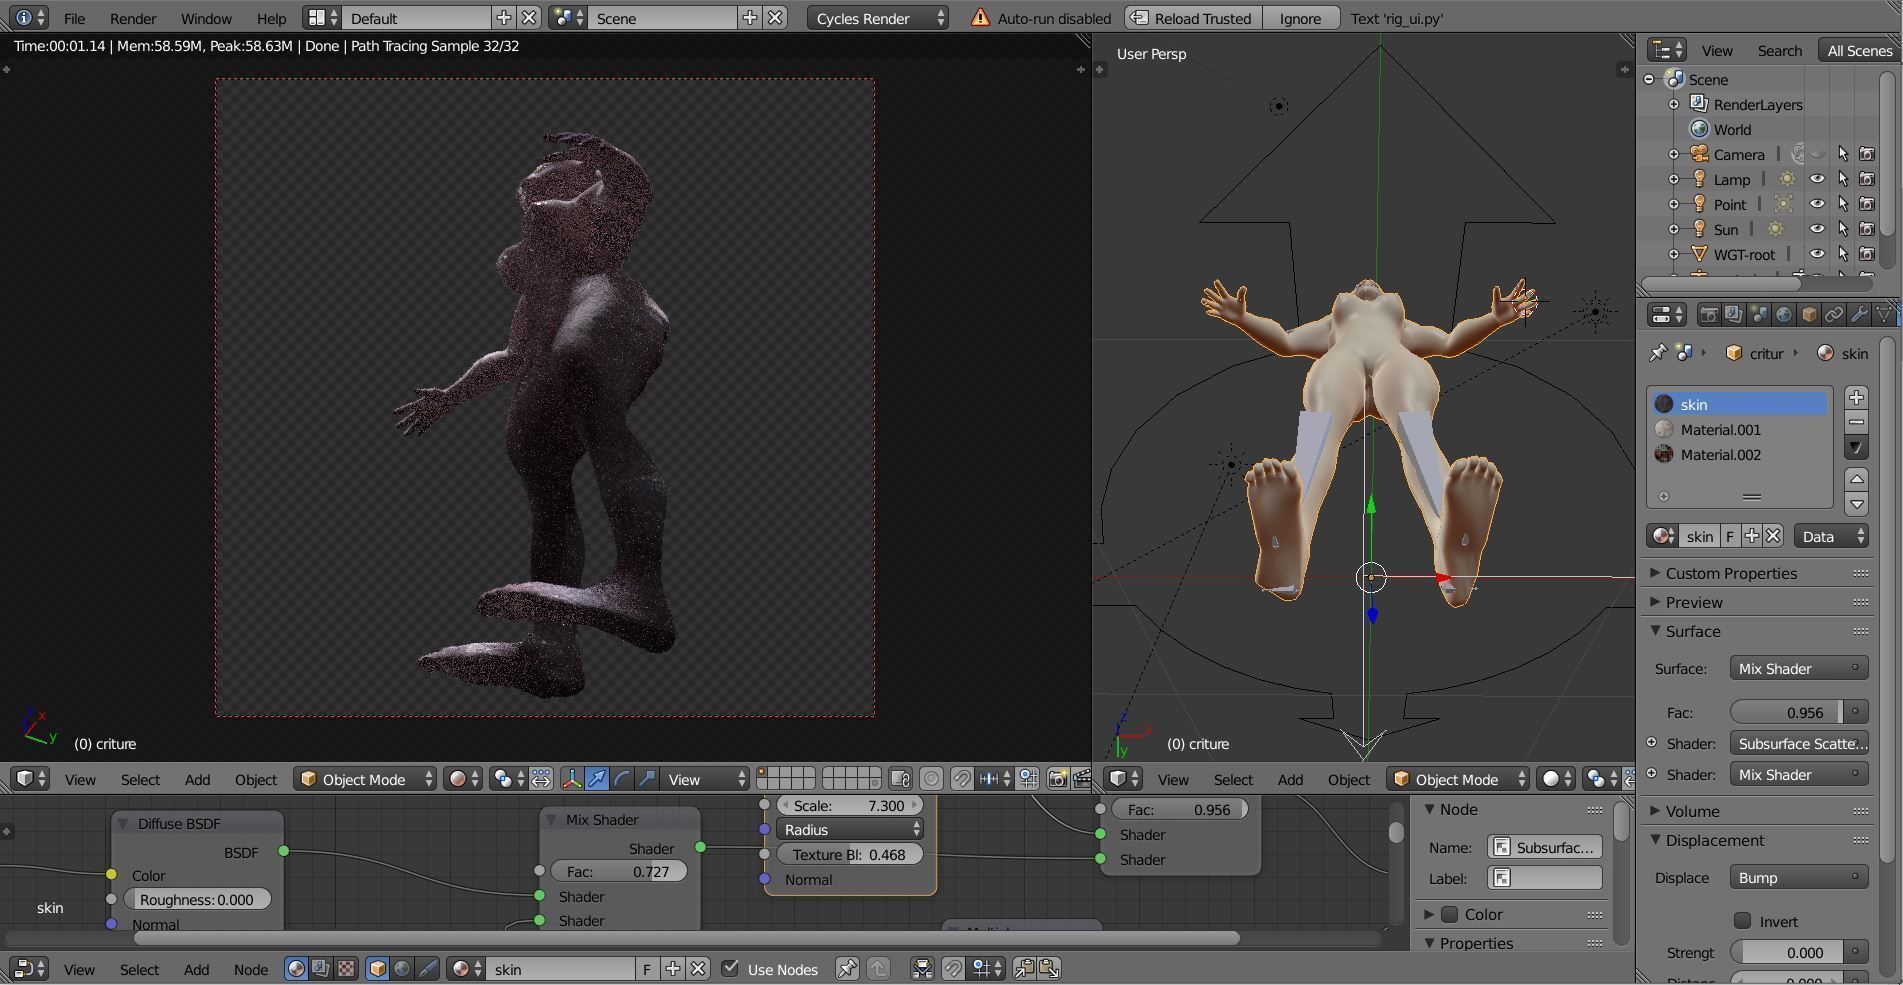Select the scale manipulator icon

click(x=647, y=779)
